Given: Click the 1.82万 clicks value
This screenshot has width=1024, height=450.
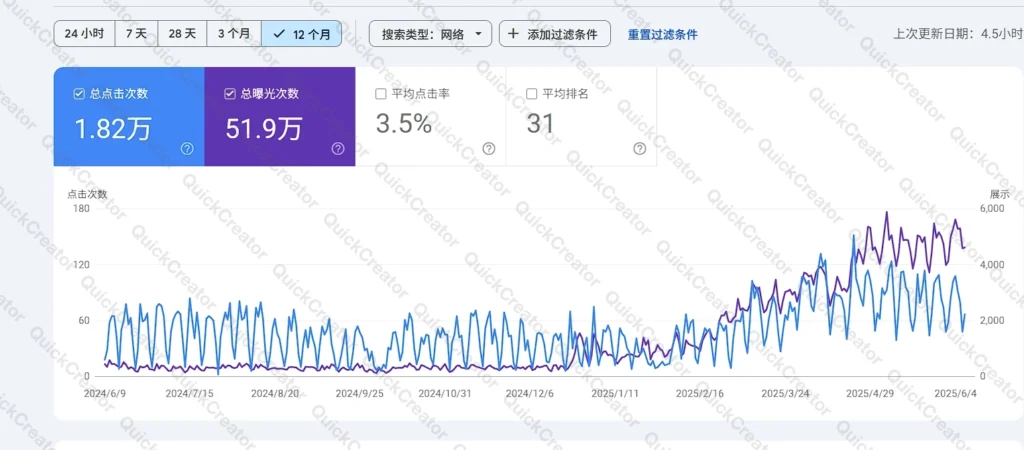Looking at the screenshot, I should pos(112,129).
